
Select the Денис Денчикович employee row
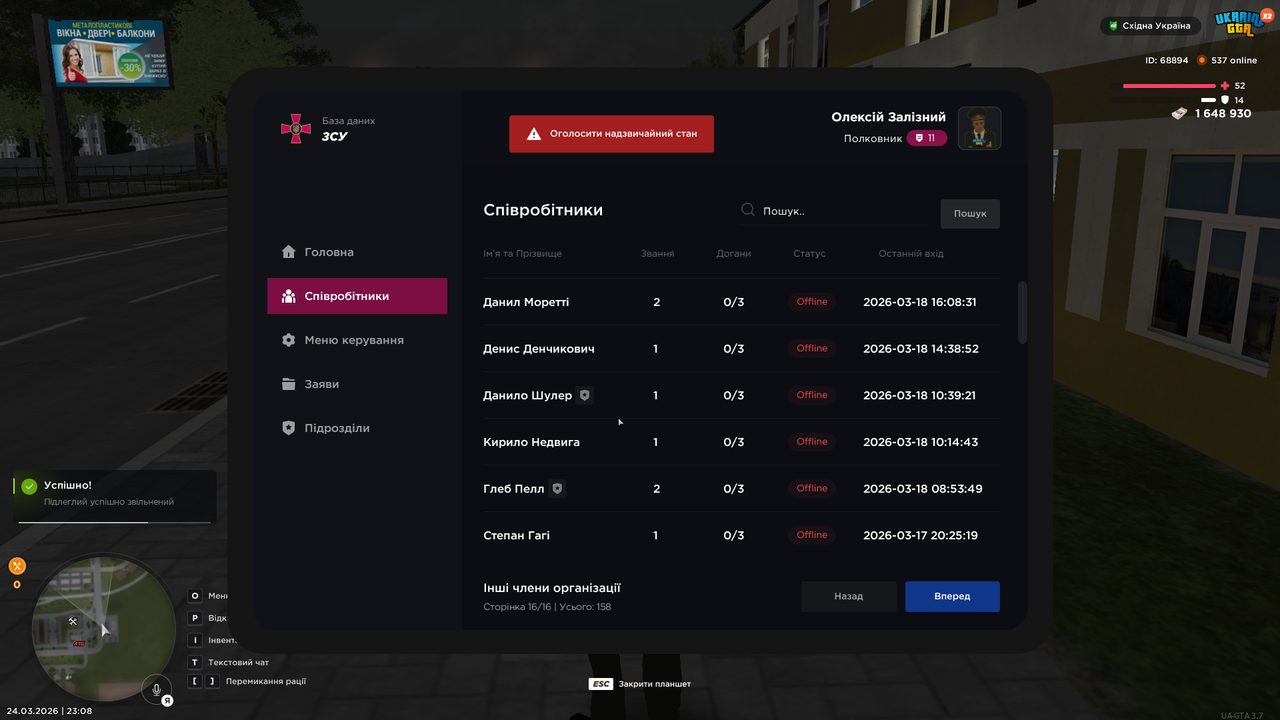pos(741,349)
